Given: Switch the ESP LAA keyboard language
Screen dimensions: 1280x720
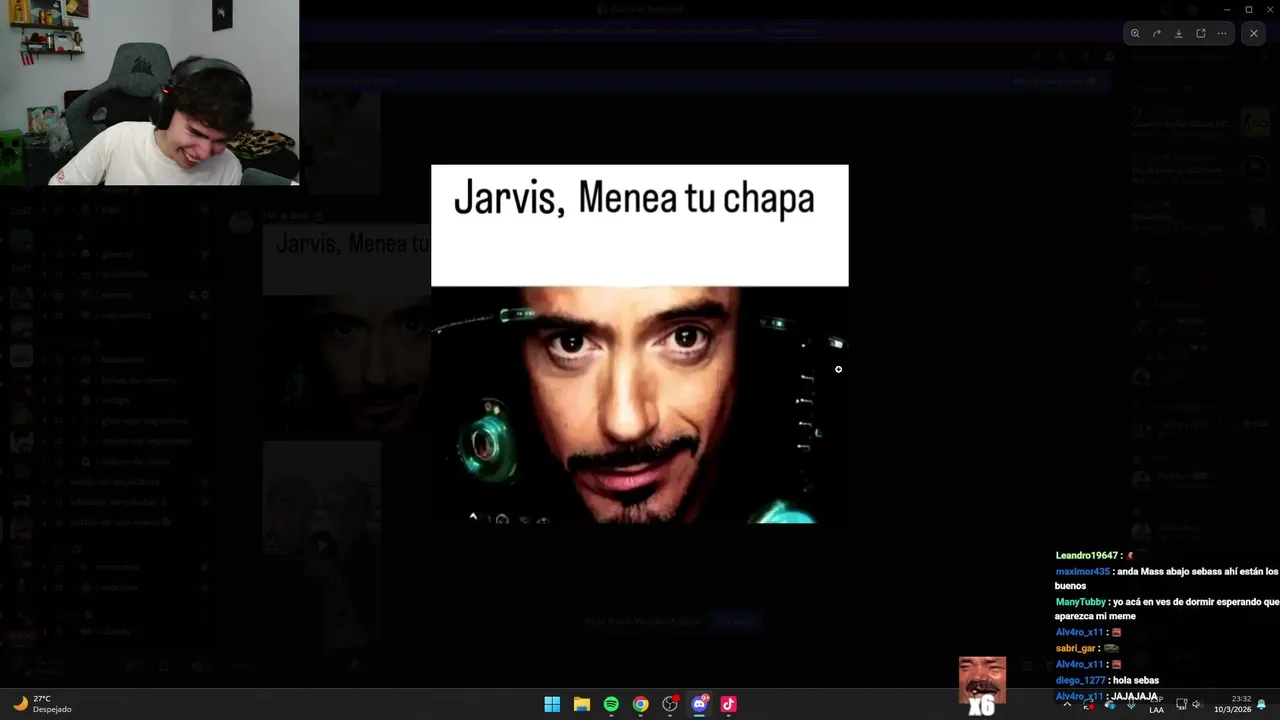Looking at the screenshot, I should (x=1157, y=704).
